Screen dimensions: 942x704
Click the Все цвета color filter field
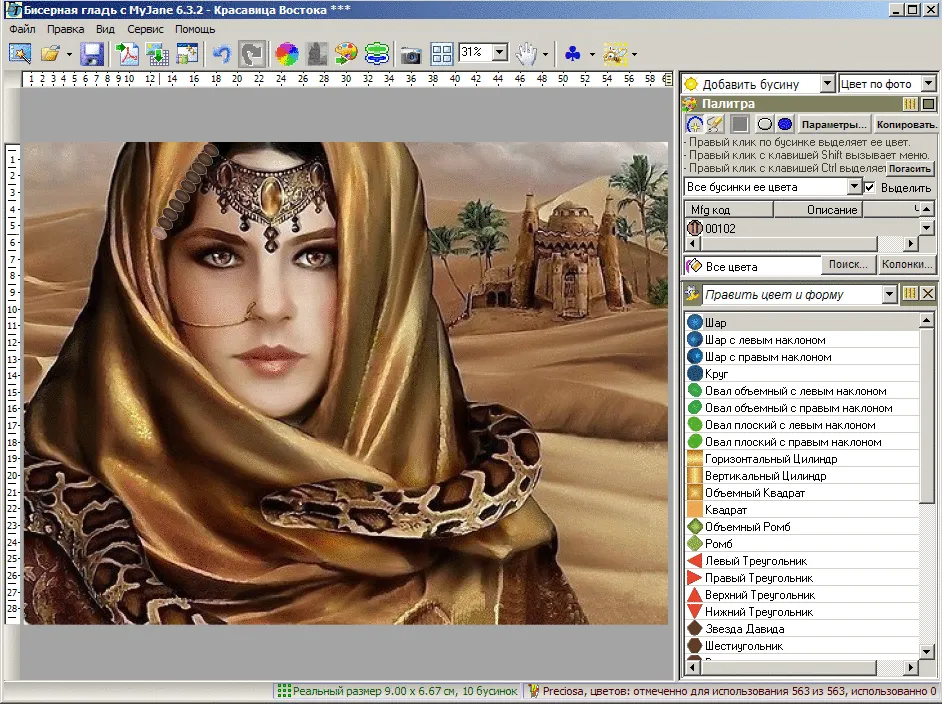pyautogui.click(x=753, y=266)
